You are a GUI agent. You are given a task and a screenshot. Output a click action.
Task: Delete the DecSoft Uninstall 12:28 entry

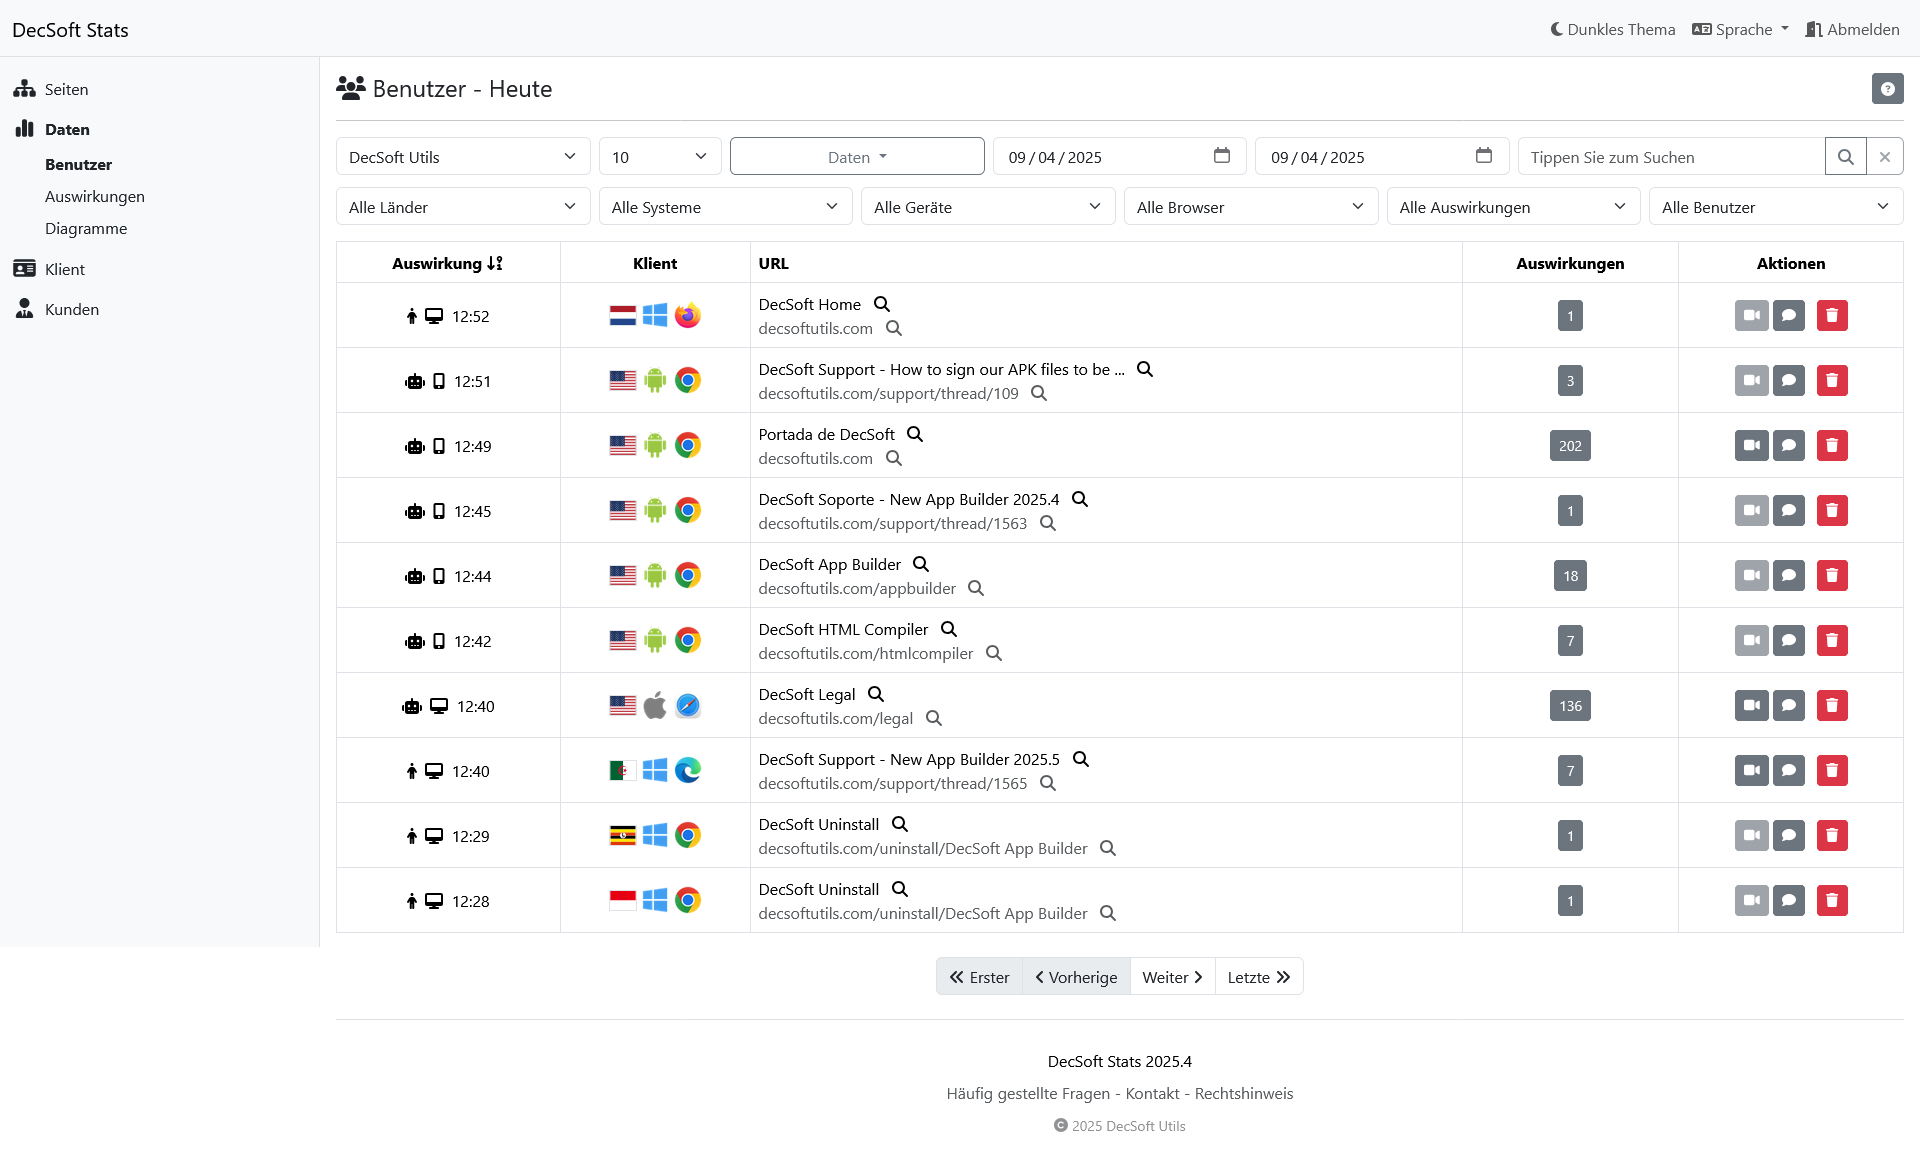tap(1832, 900)
